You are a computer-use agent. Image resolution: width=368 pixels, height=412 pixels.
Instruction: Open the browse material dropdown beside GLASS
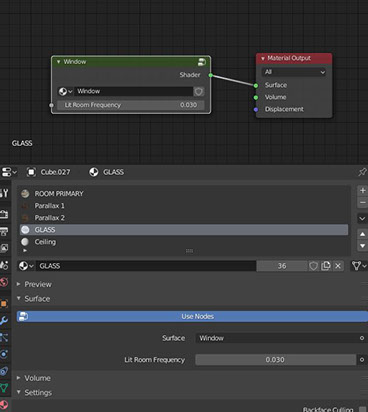click(x=26, y=266)
